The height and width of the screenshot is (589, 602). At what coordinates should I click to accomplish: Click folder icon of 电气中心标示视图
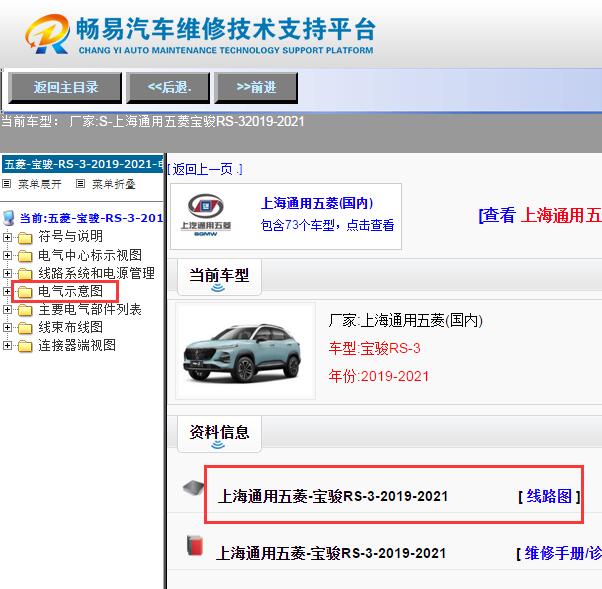(x=25, y=256)
